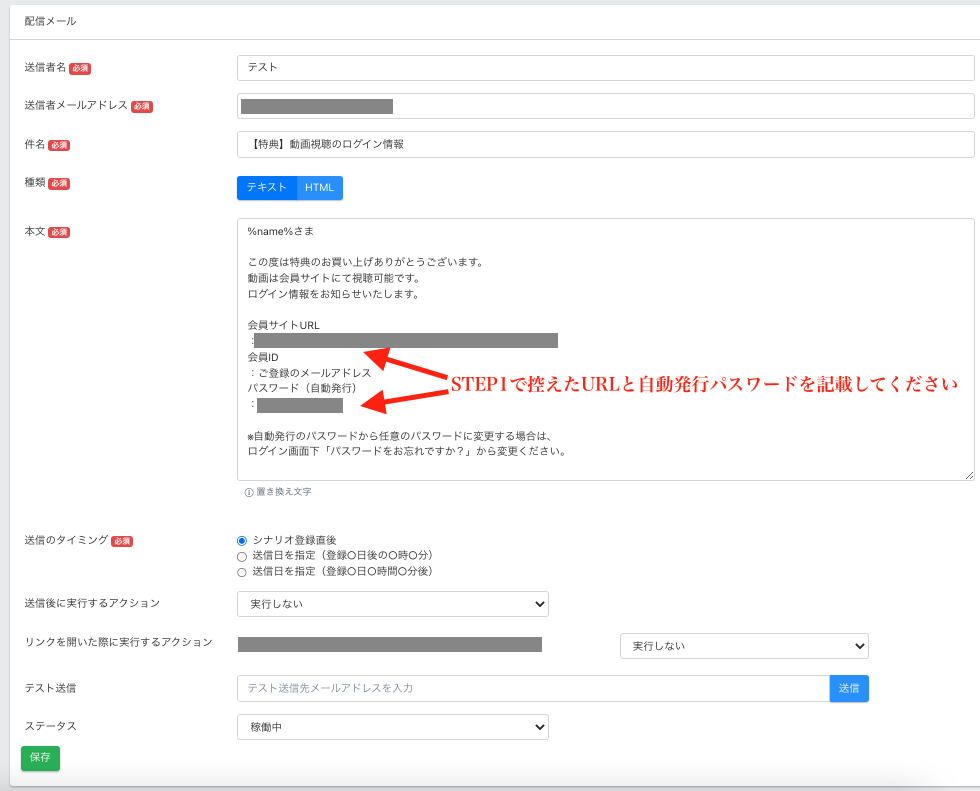Screen dimensions: 980x791
Task: Open the 置き換え文字 help link
Action: (284, 493)
